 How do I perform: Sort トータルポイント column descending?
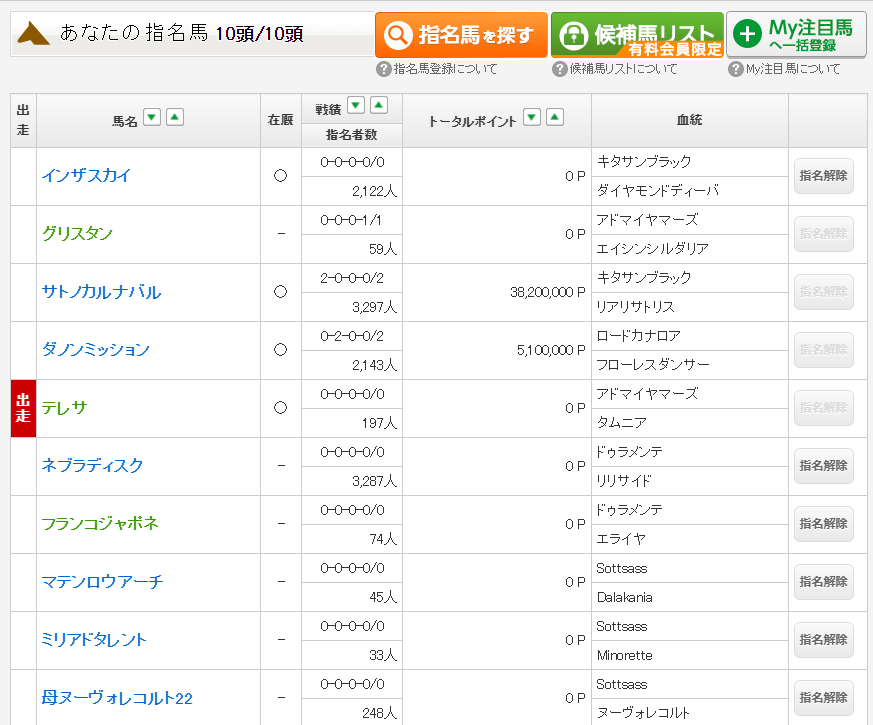point(532,118)
